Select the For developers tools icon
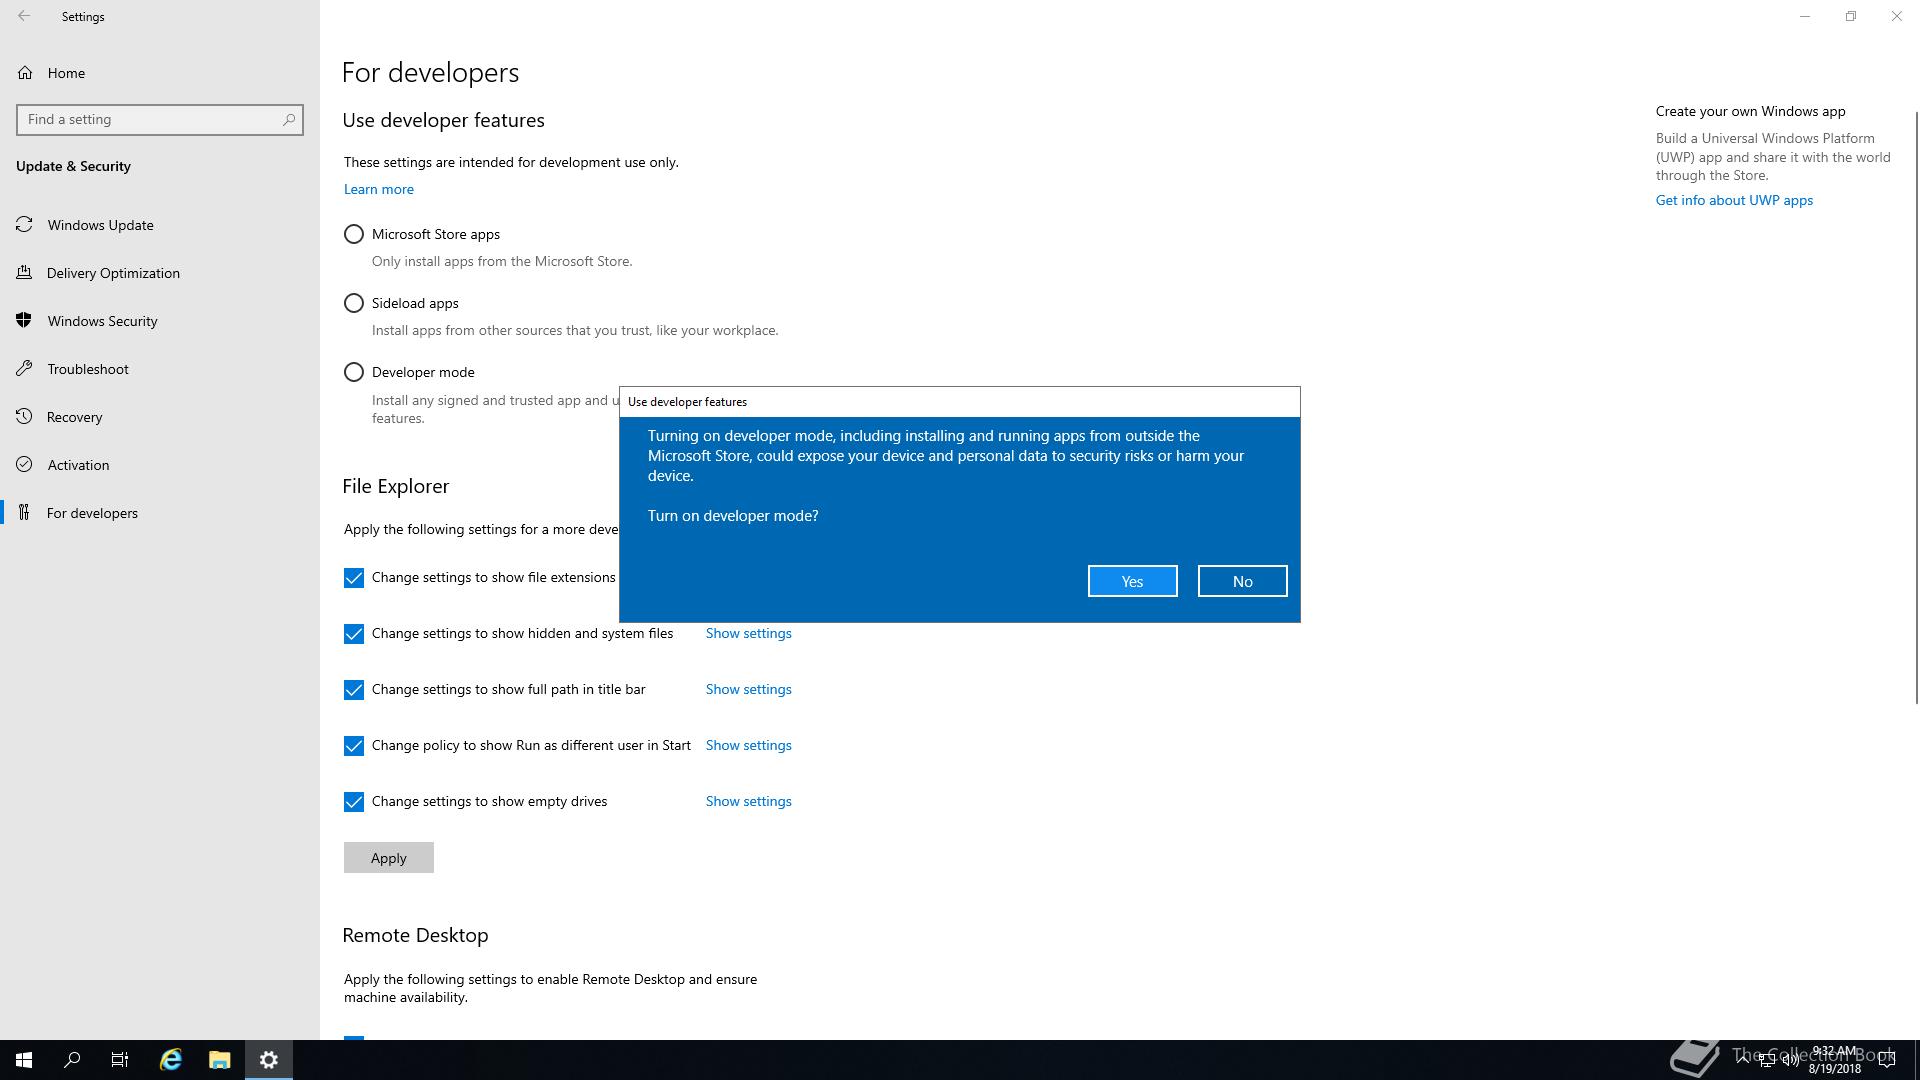Viewport: 1920px width, 1080px height. [x=25, y=513]
